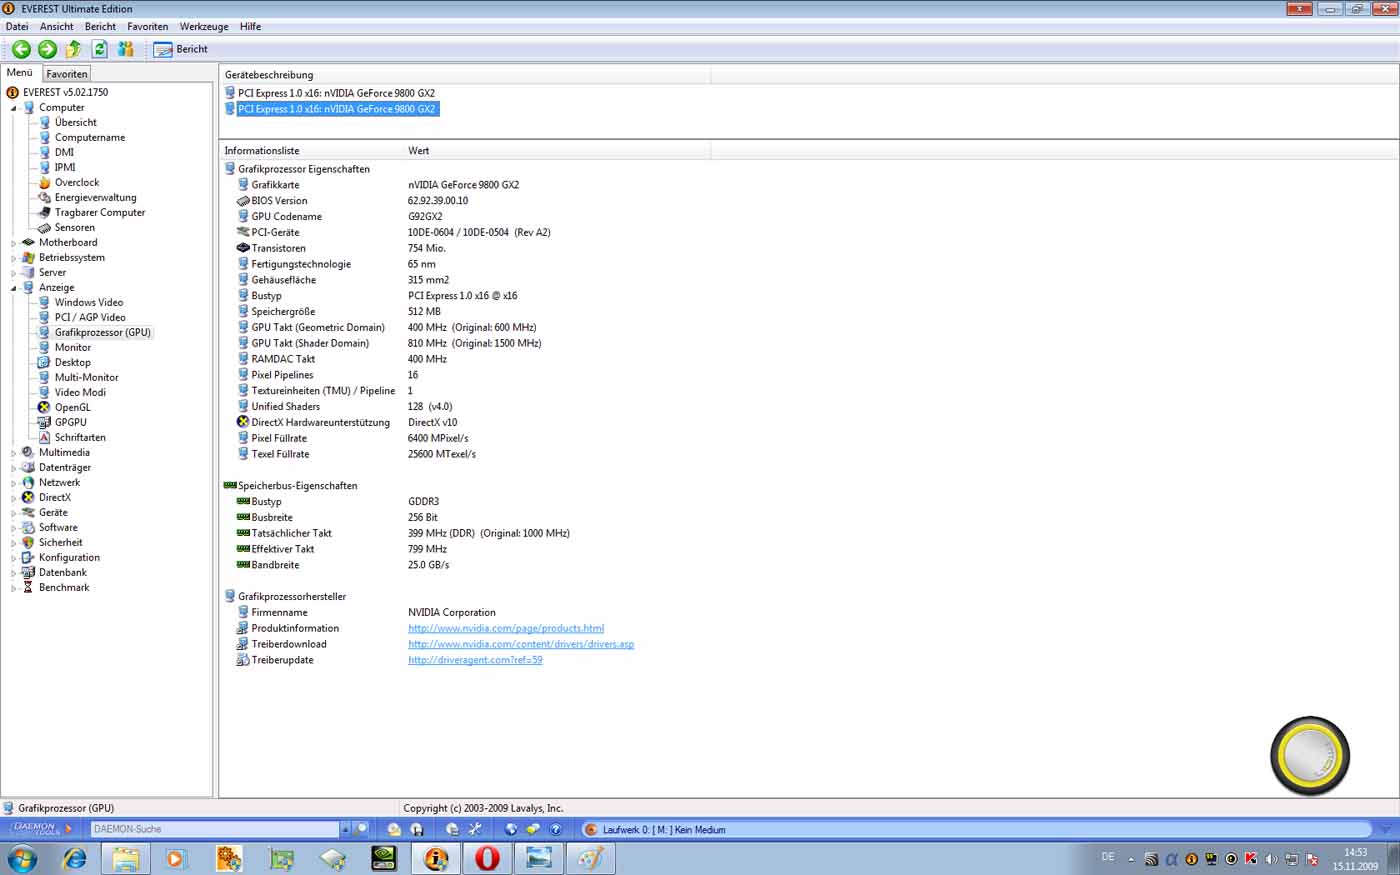Select the Sicherheit tree item
Screen dimensions: 1400x875
point(61,543)
